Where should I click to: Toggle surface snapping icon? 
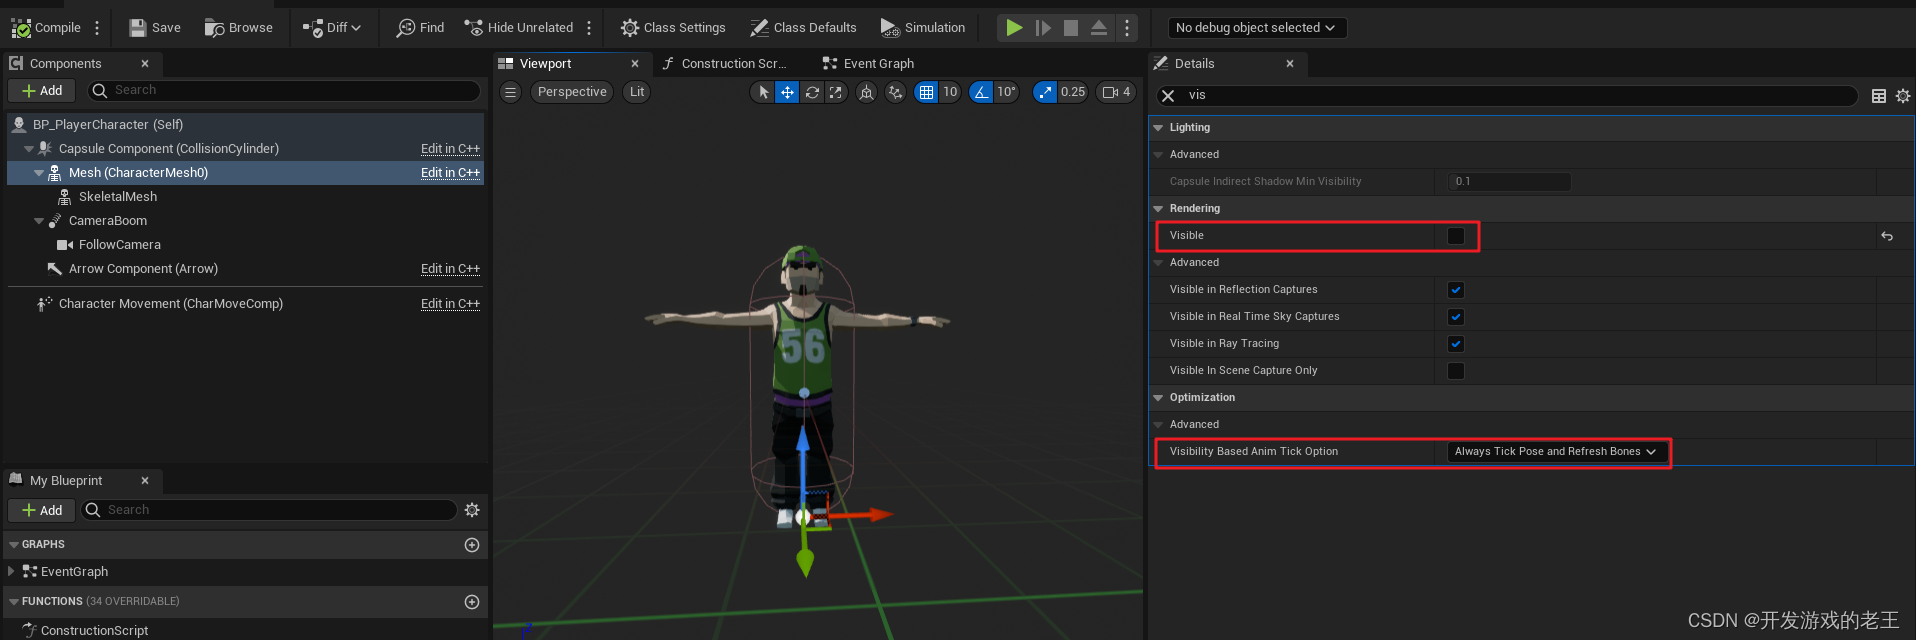coord(896,92)
